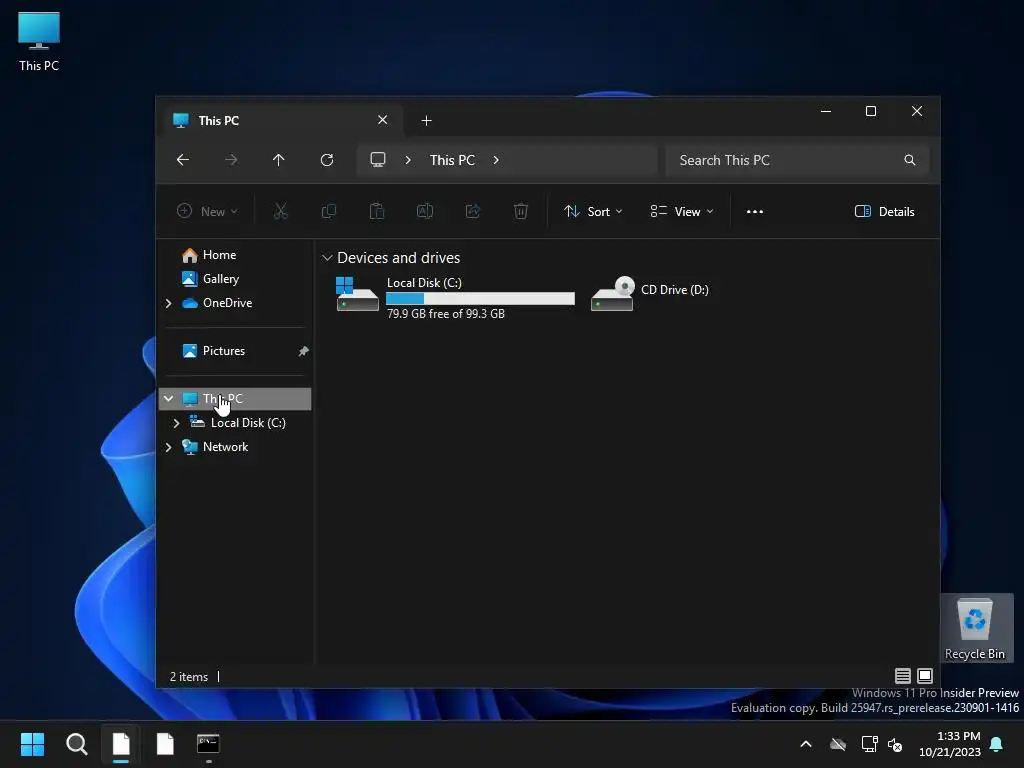Click This PC breadcrumb in address bar

[452, 160]
